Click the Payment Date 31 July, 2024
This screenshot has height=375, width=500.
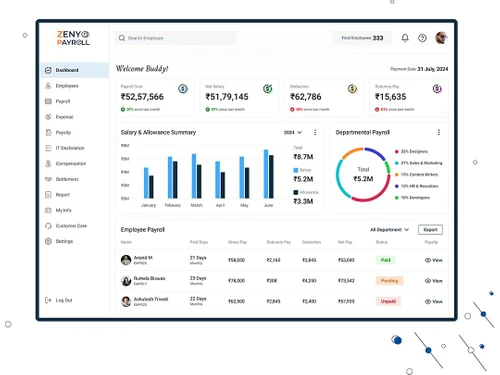pos(419,69)
